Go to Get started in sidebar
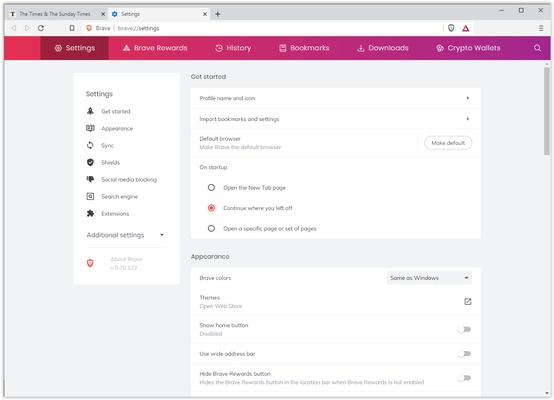Viewport: 554px width, 400px height. (116, 111)
